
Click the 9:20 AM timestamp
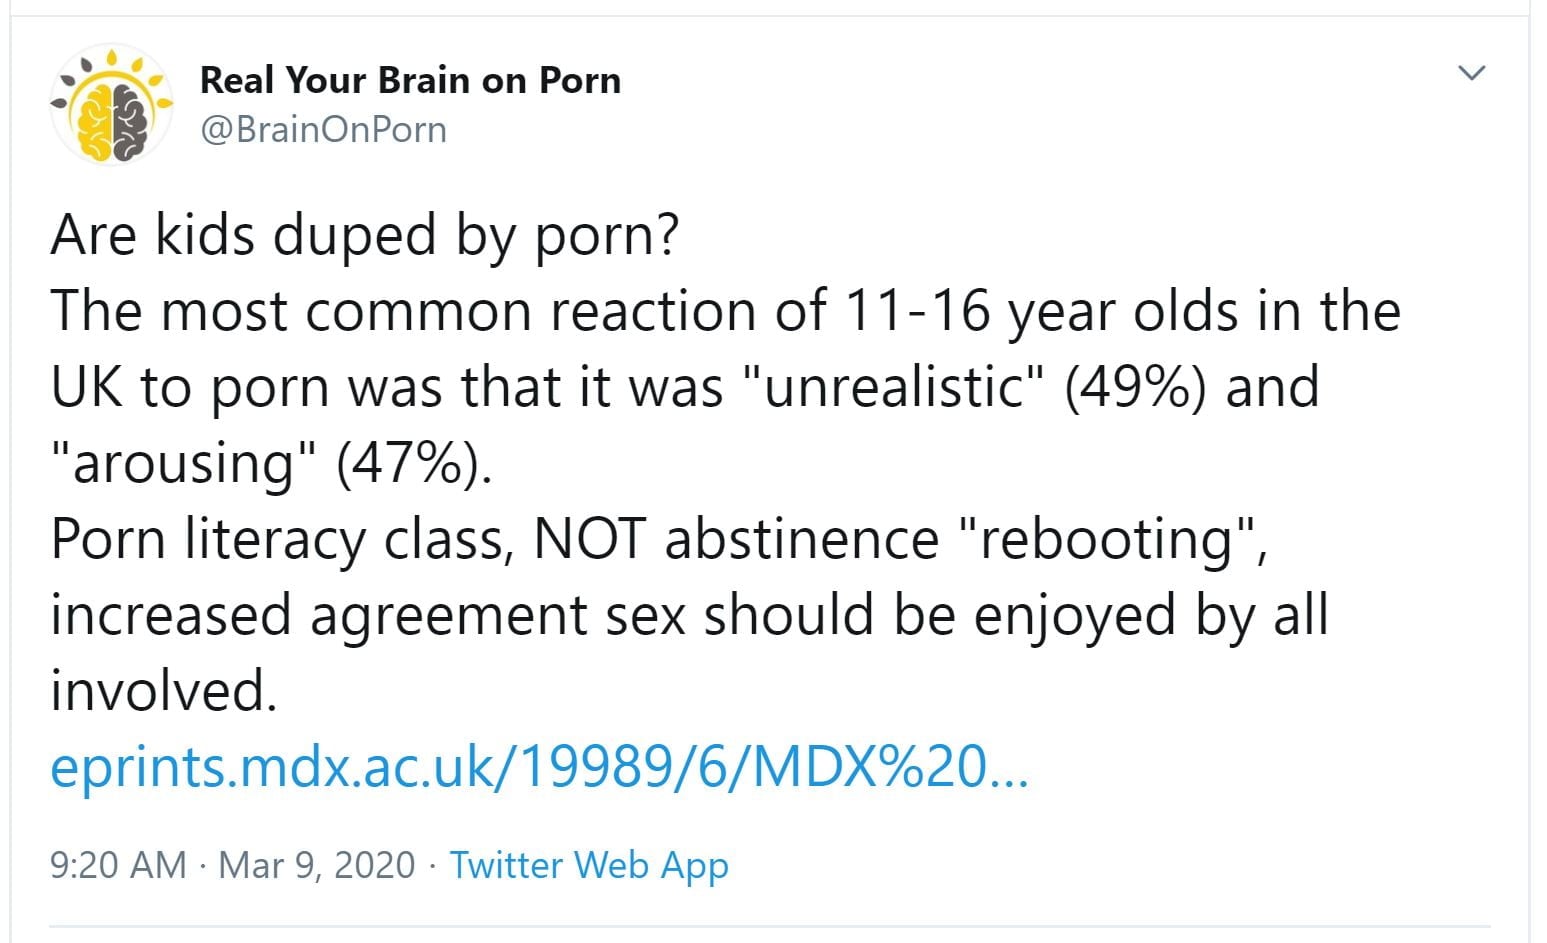tap(118, 865)
